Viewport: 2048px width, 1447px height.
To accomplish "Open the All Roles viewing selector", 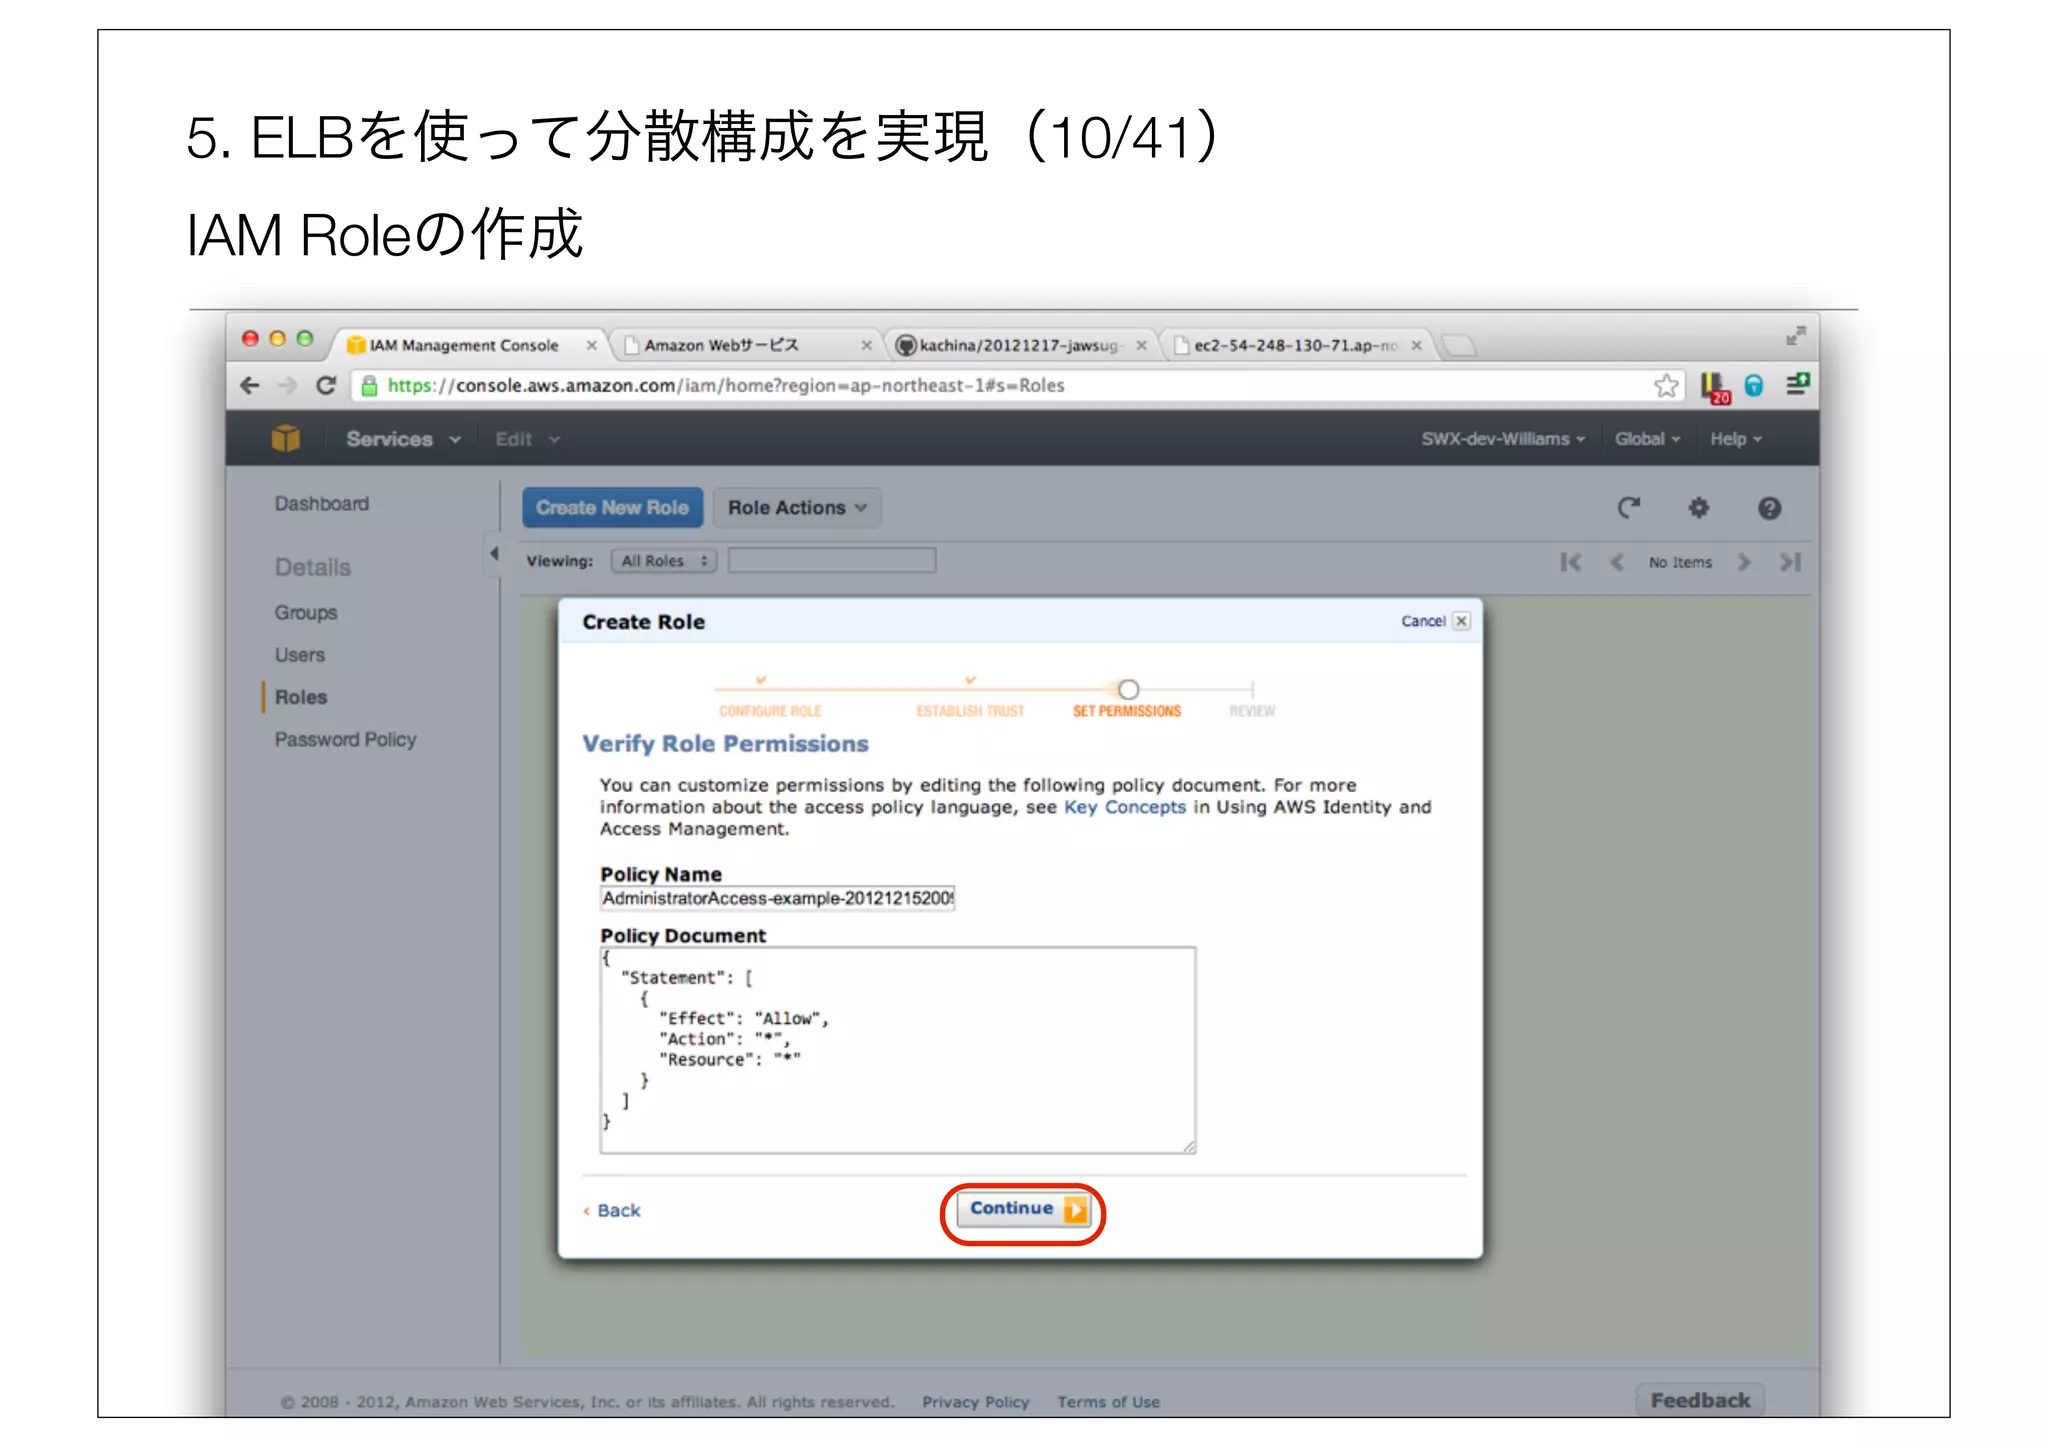I will pos(664,561).
